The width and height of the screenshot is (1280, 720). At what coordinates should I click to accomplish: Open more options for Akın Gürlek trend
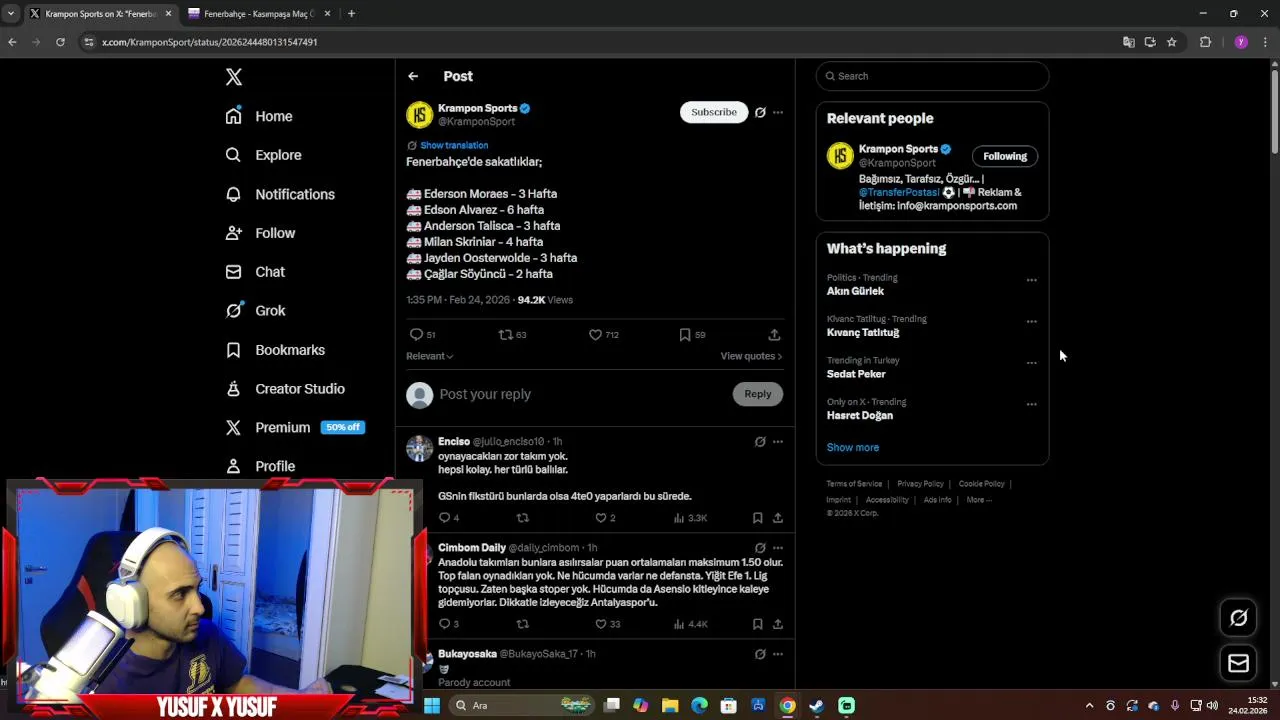pos(1032,280)
